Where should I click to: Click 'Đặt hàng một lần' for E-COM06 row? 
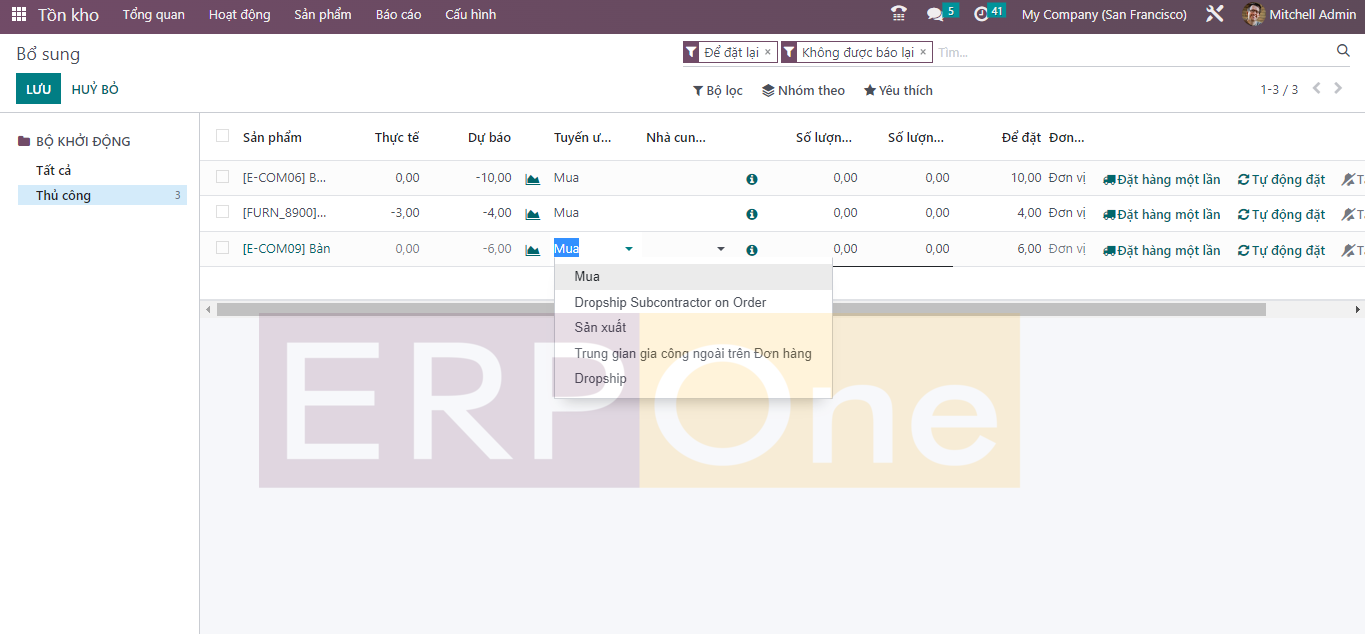click(1161, 180)
